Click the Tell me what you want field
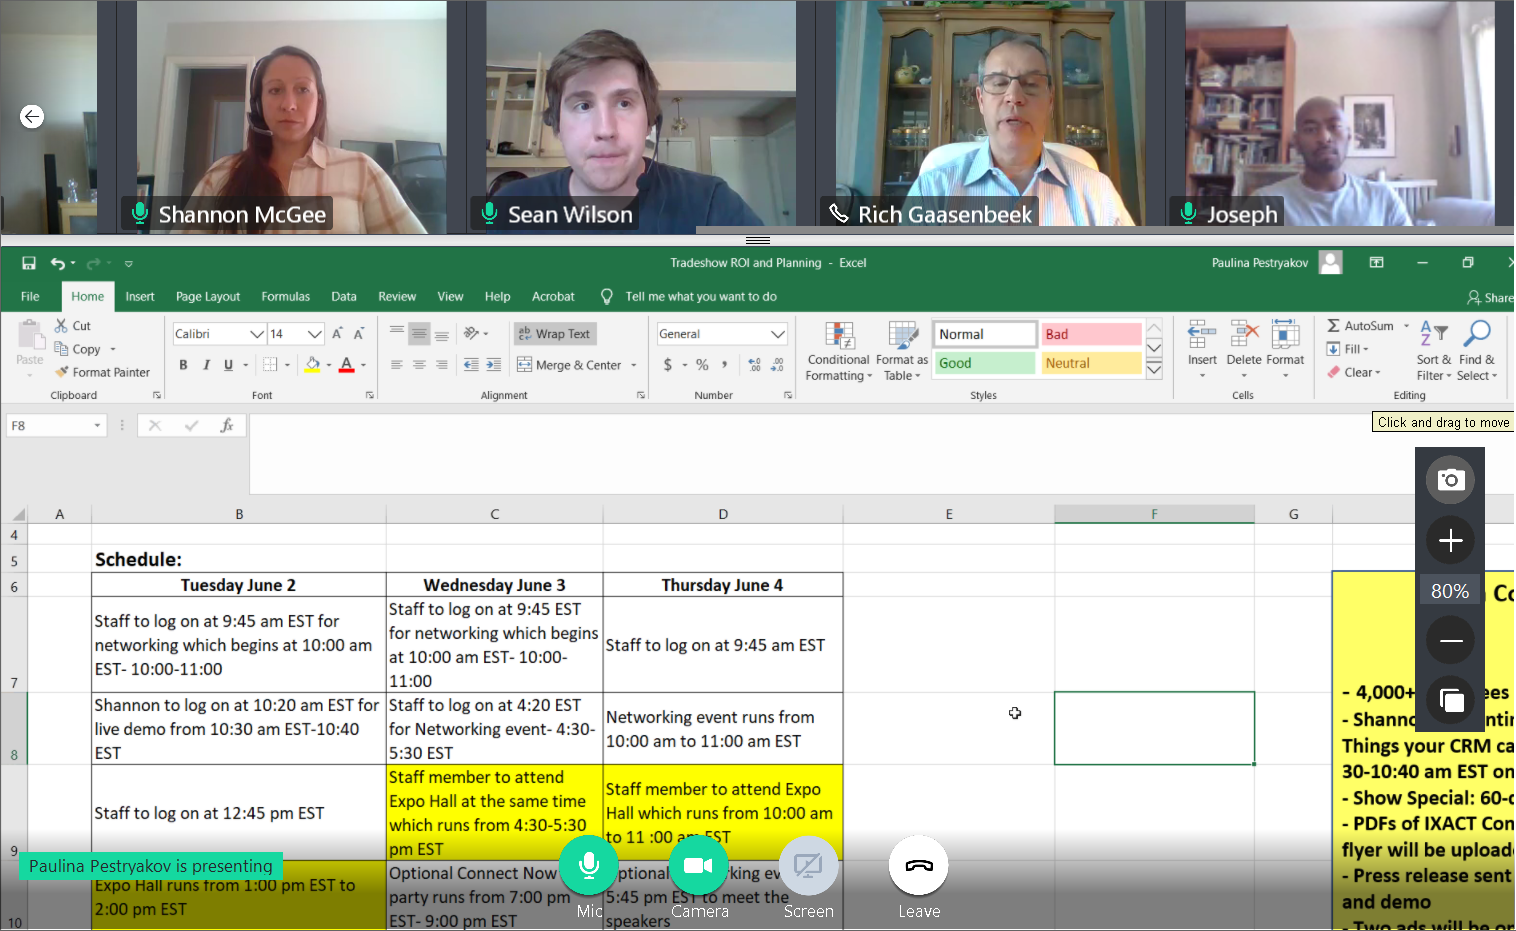The width and height of the screenshot is (1516, 931). 700,297
